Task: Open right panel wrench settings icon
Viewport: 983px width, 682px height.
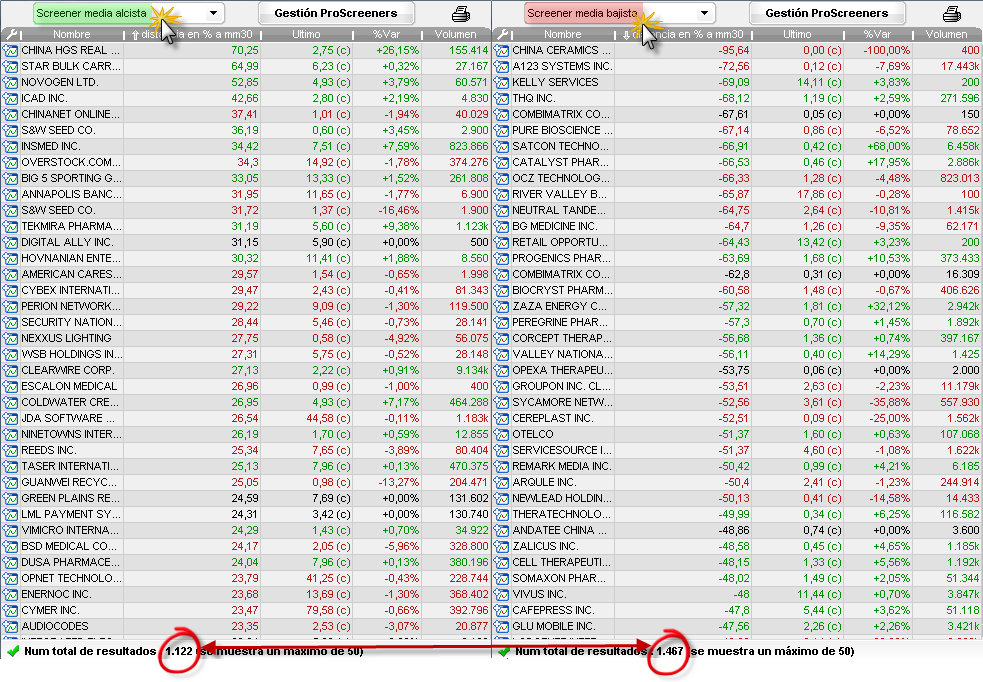Action: coord(502,34)
